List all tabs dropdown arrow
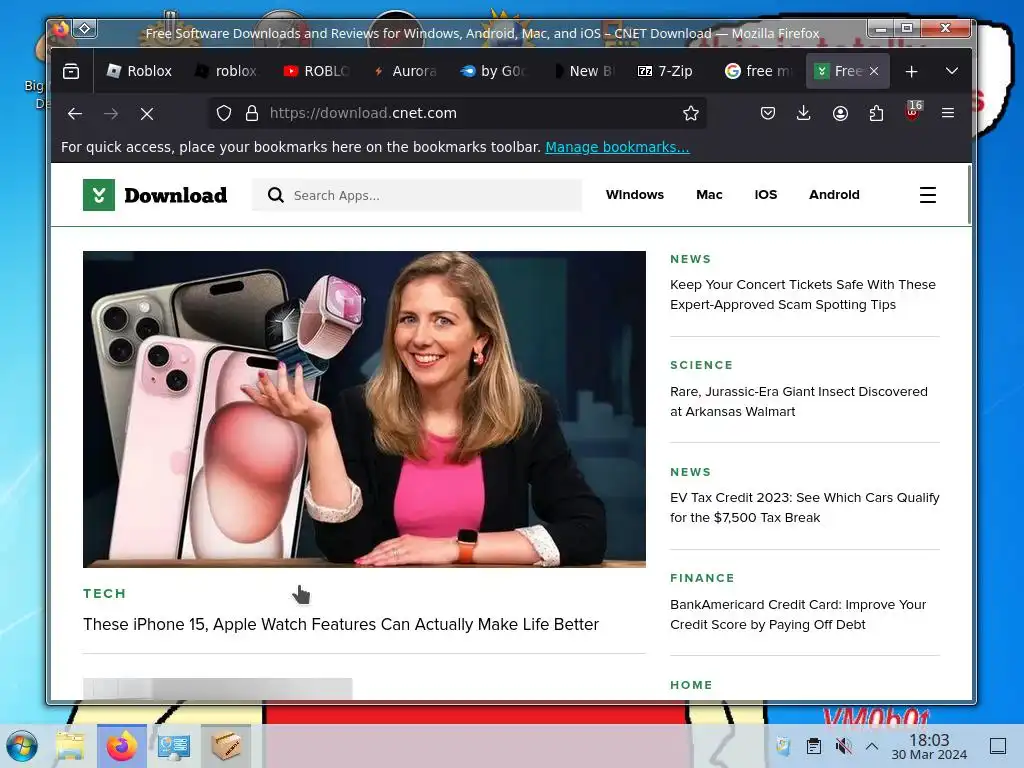 952,71
